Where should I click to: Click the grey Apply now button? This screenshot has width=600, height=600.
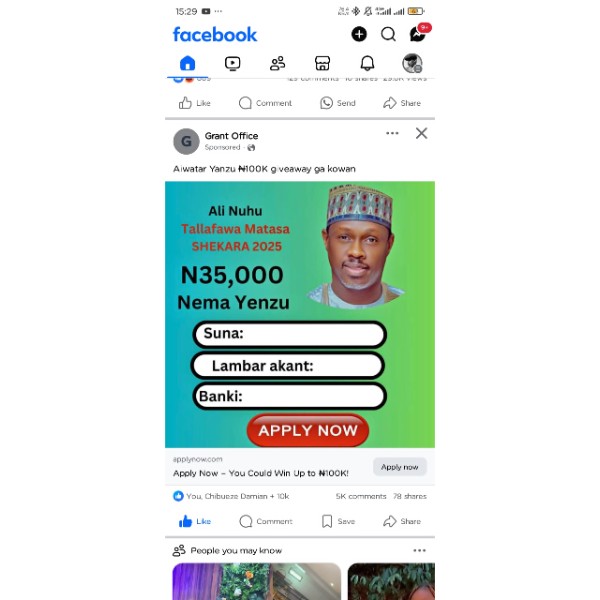(x=399, y=467)
